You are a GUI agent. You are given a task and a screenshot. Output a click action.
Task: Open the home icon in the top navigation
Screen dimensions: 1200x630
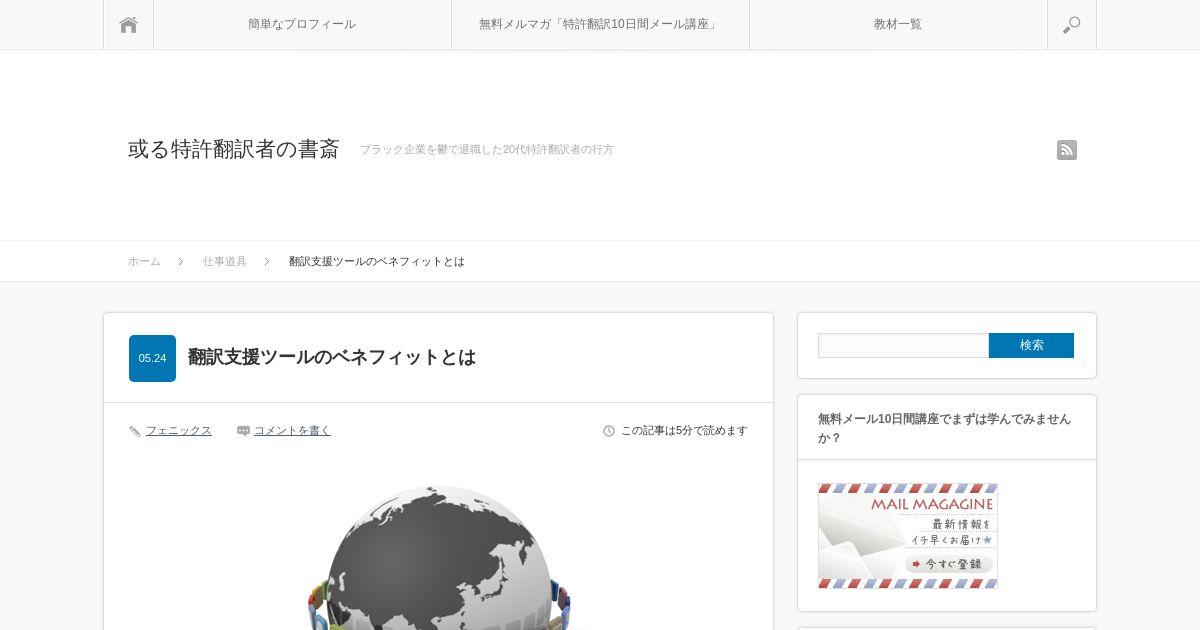coord(128,25)
